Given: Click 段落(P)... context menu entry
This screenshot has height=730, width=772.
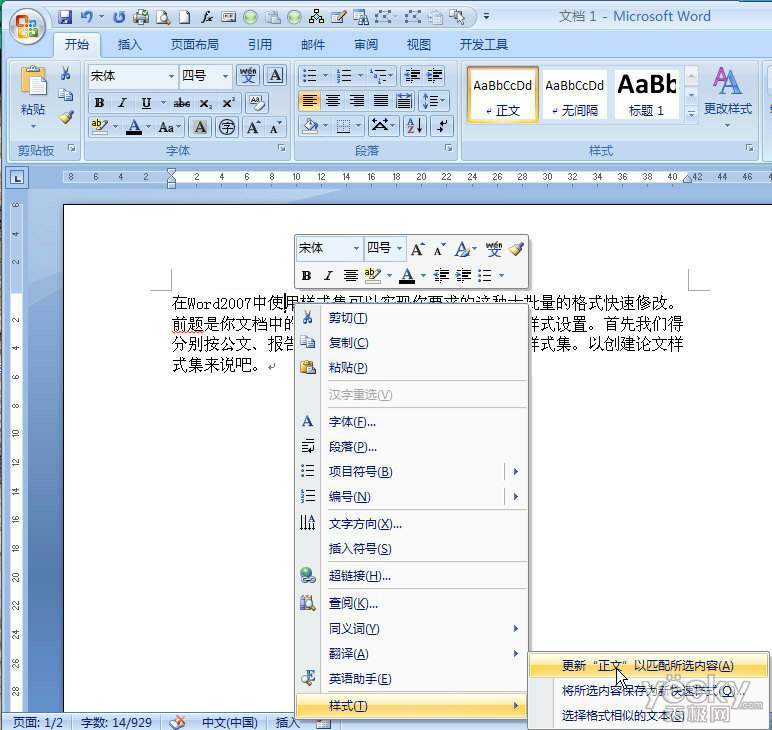Looking at the screenshot, I should click(x=412, y=446).
